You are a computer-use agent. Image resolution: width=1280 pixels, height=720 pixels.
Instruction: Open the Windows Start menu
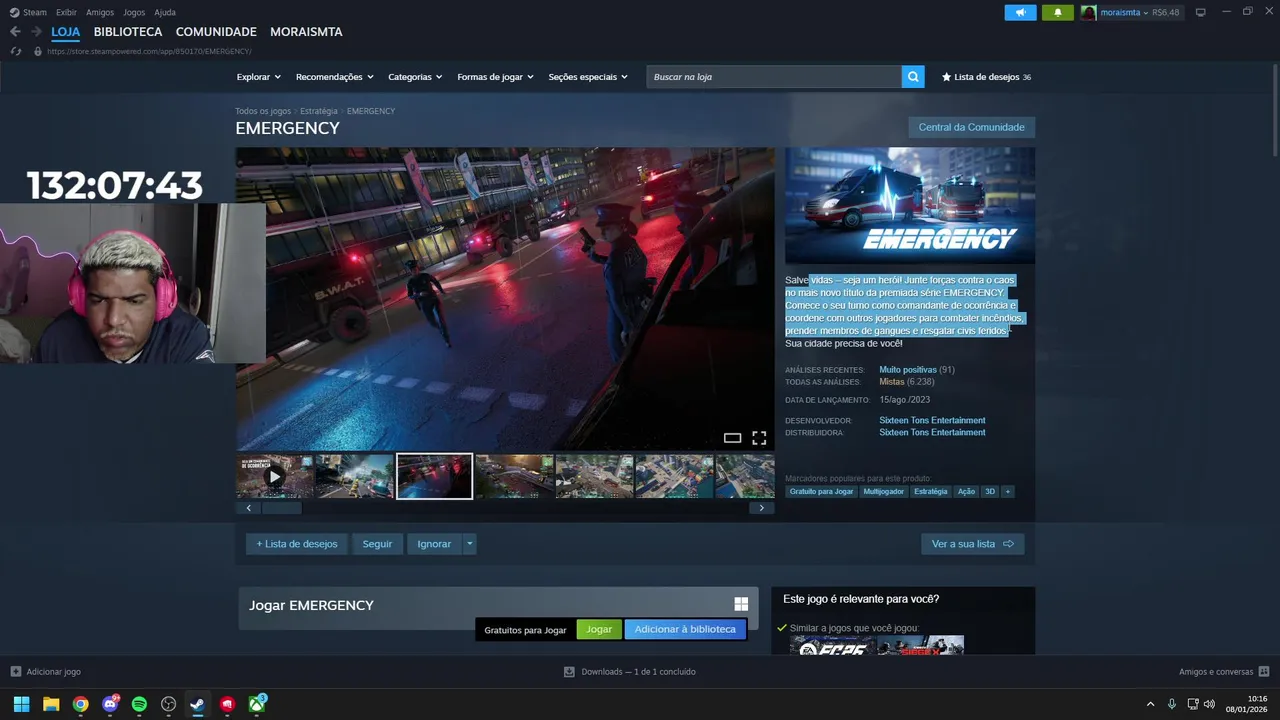point(21,704)
